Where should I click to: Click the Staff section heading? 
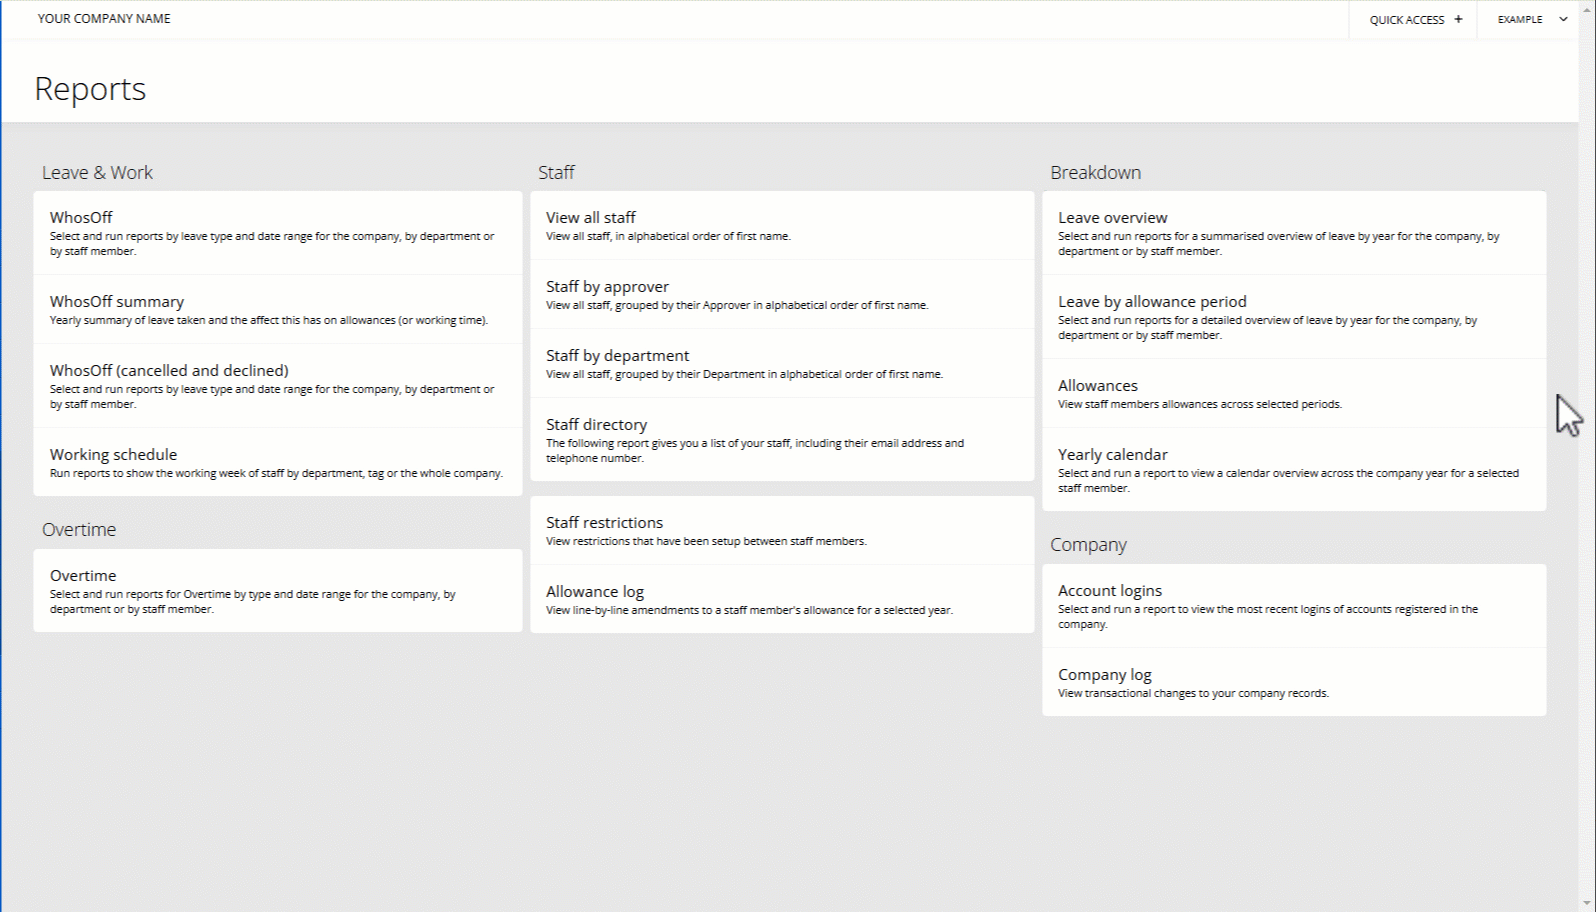tap(556, 172)
